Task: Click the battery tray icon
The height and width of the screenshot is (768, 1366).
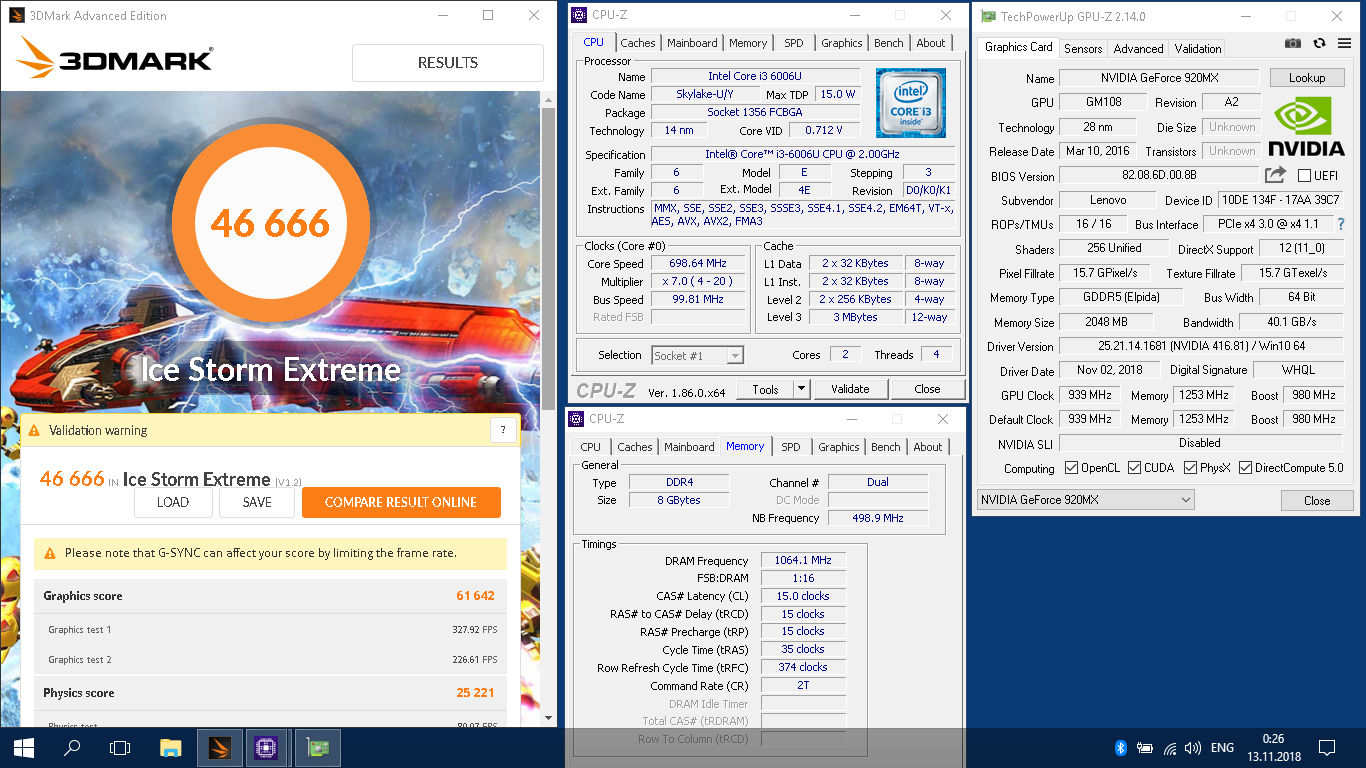Action: coord(1145,747)
